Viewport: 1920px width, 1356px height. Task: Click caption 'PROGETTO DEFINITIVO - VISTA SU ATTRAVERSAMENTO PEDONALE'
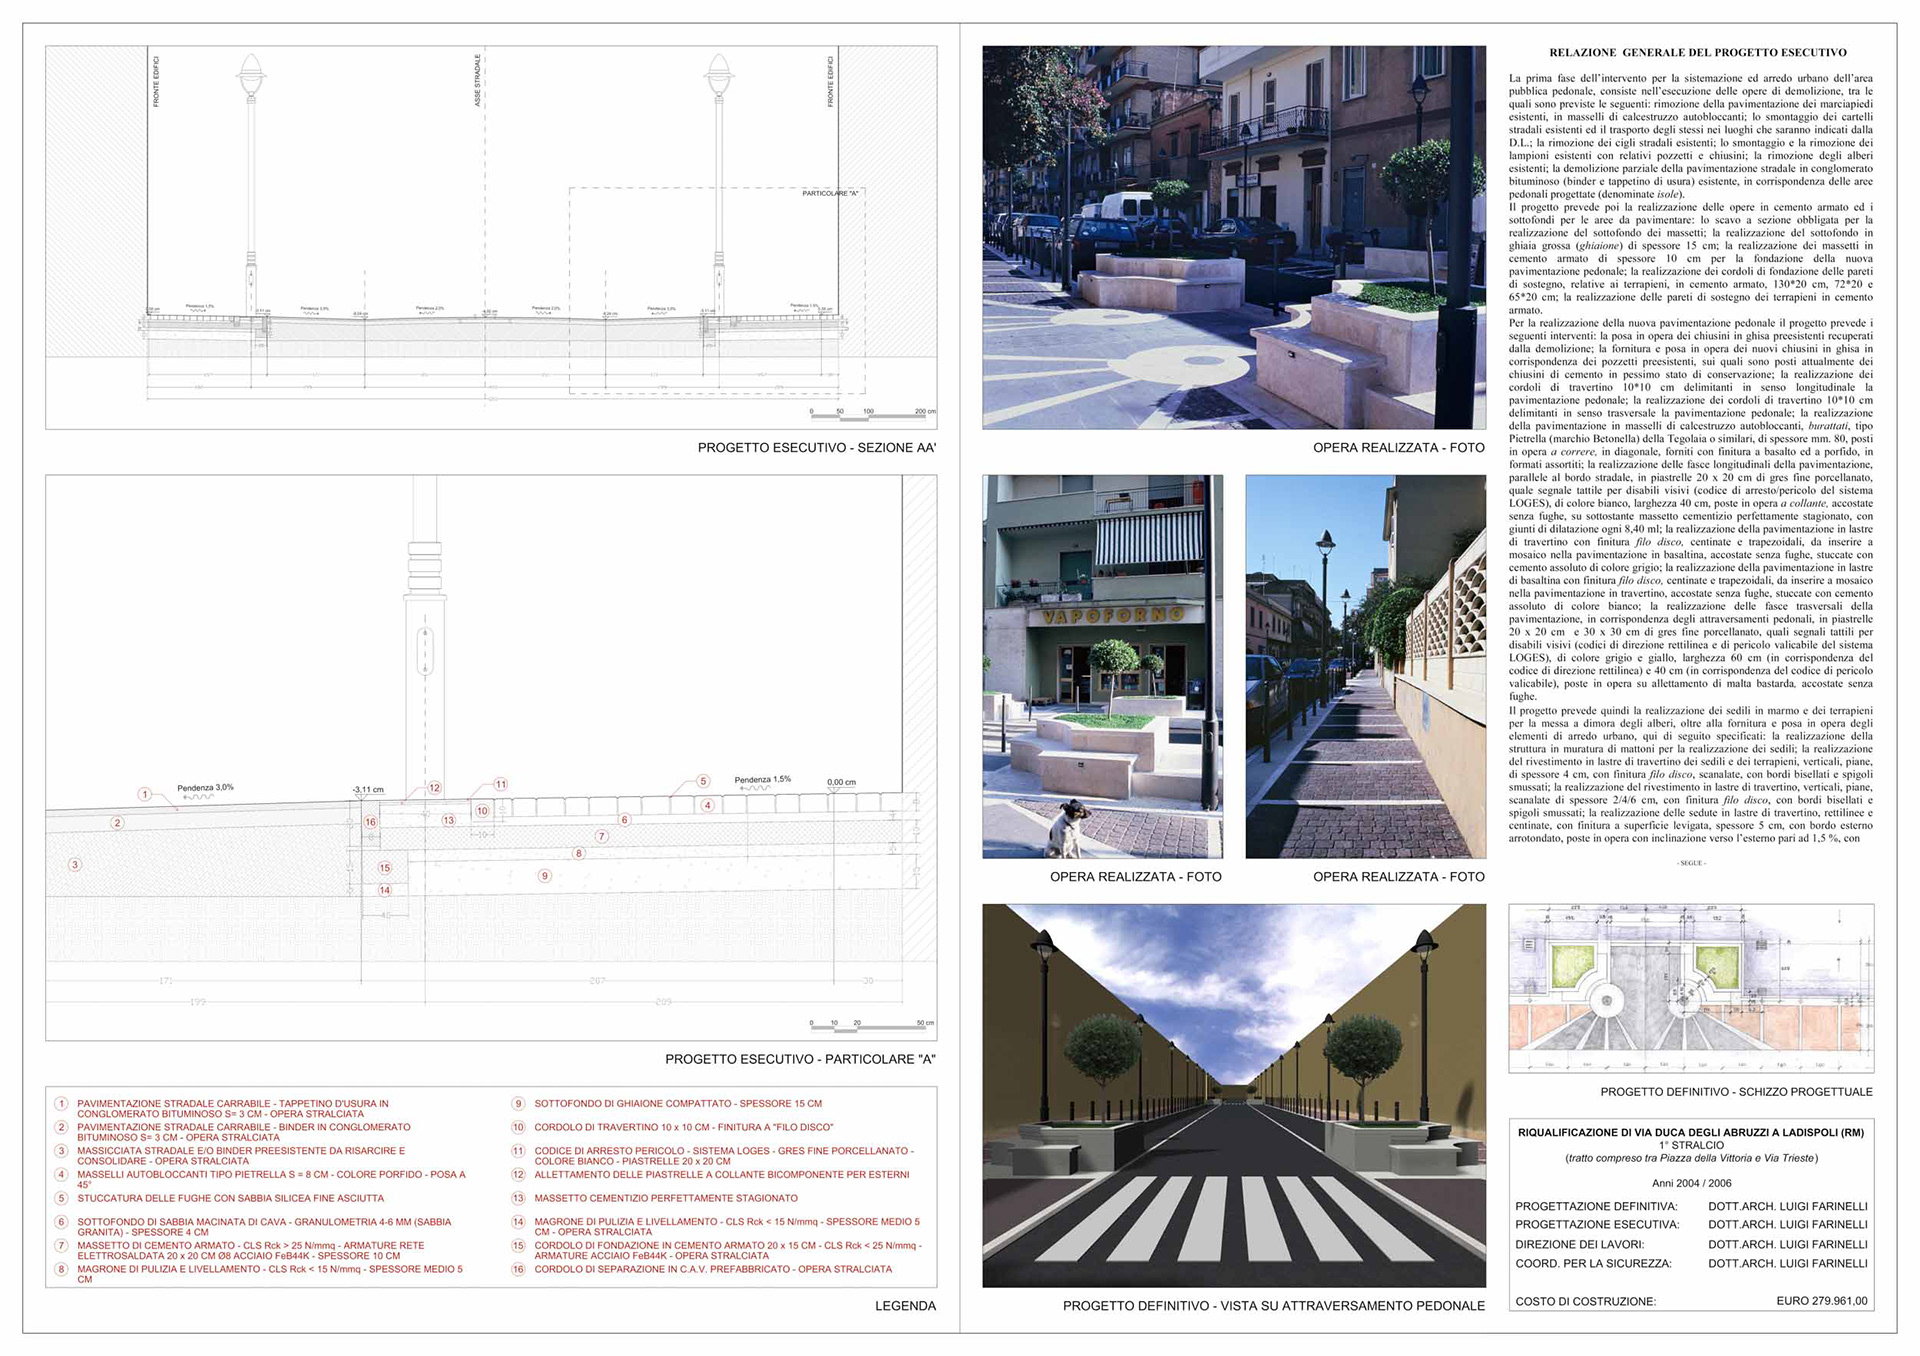tap(1274, 1306)
